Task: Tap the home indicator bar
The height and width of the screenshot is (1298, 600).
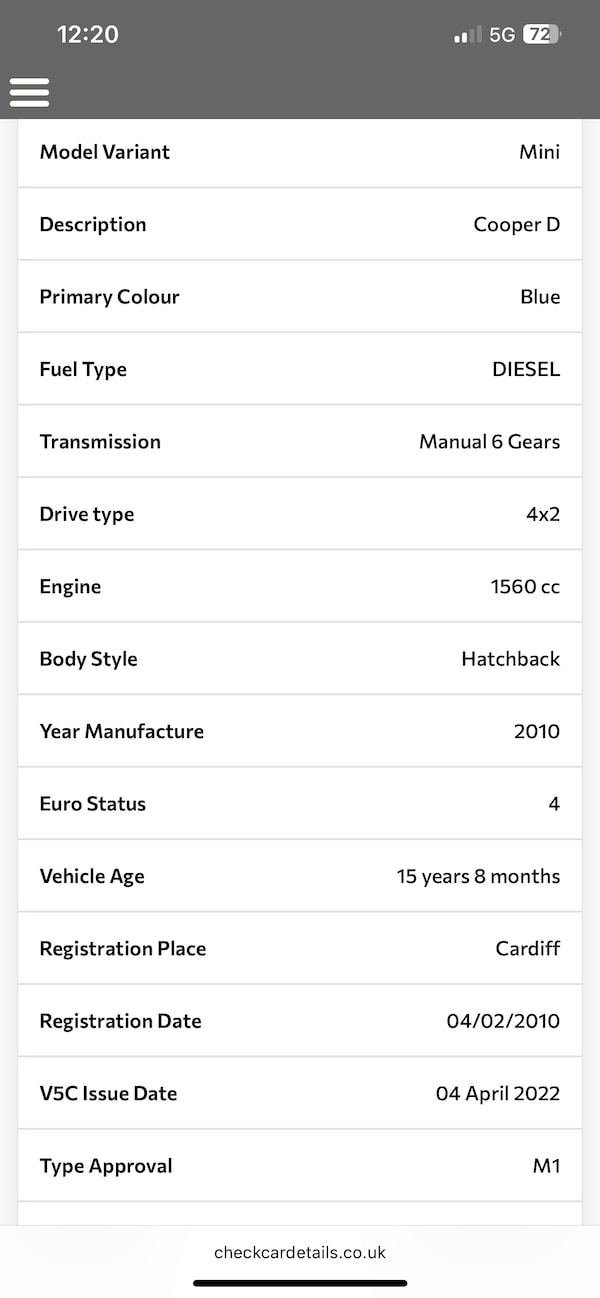Action: pos(300,1283)
